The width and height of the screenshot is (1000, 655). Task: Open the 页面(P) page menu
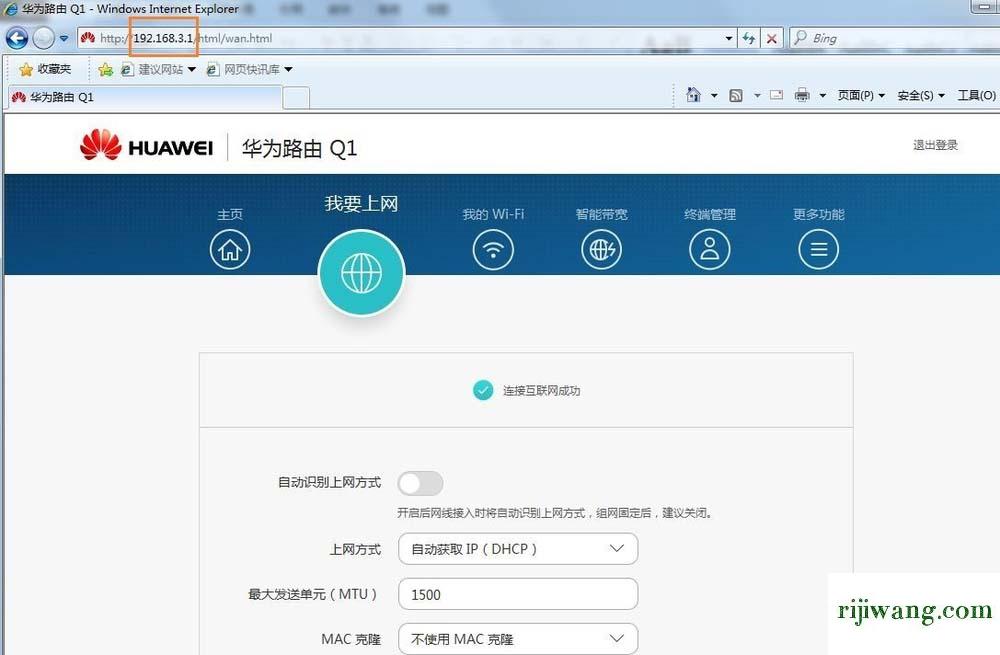[x=861, y=95]
